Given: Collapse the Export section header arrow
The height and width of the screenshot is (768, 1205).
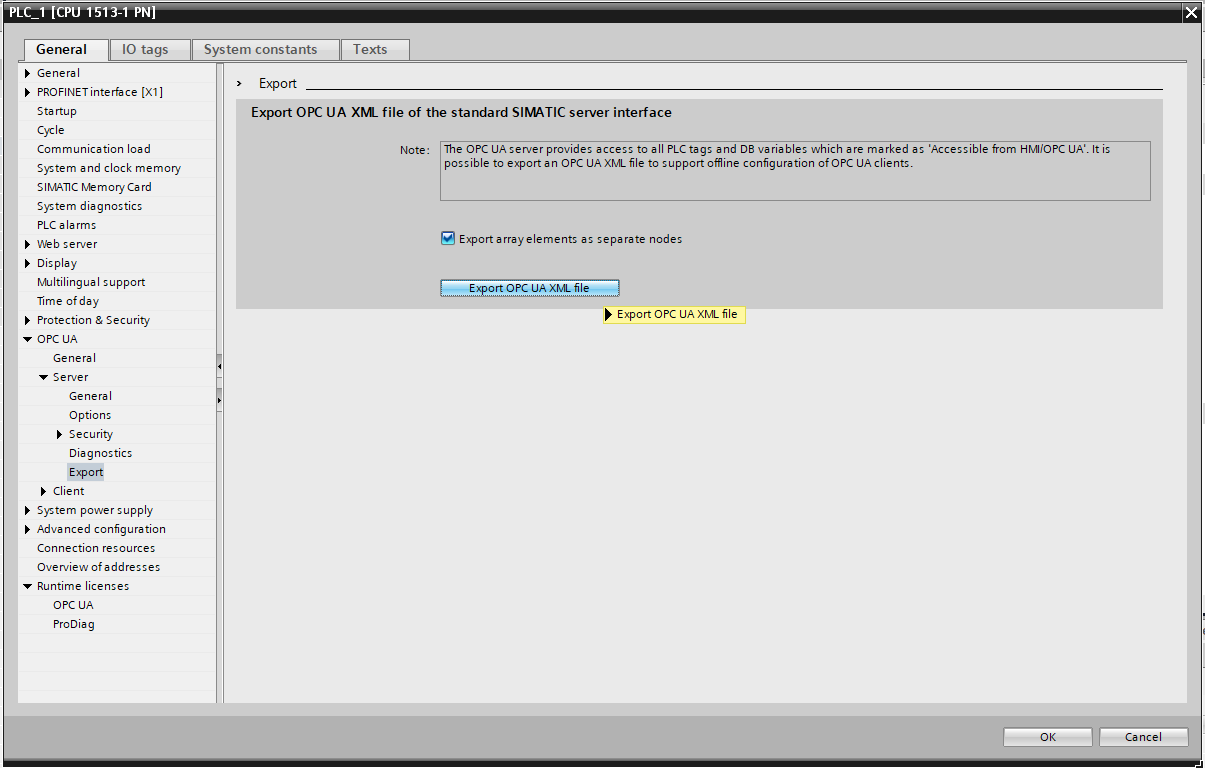Looking at the screenshot, I should point(239,83).
